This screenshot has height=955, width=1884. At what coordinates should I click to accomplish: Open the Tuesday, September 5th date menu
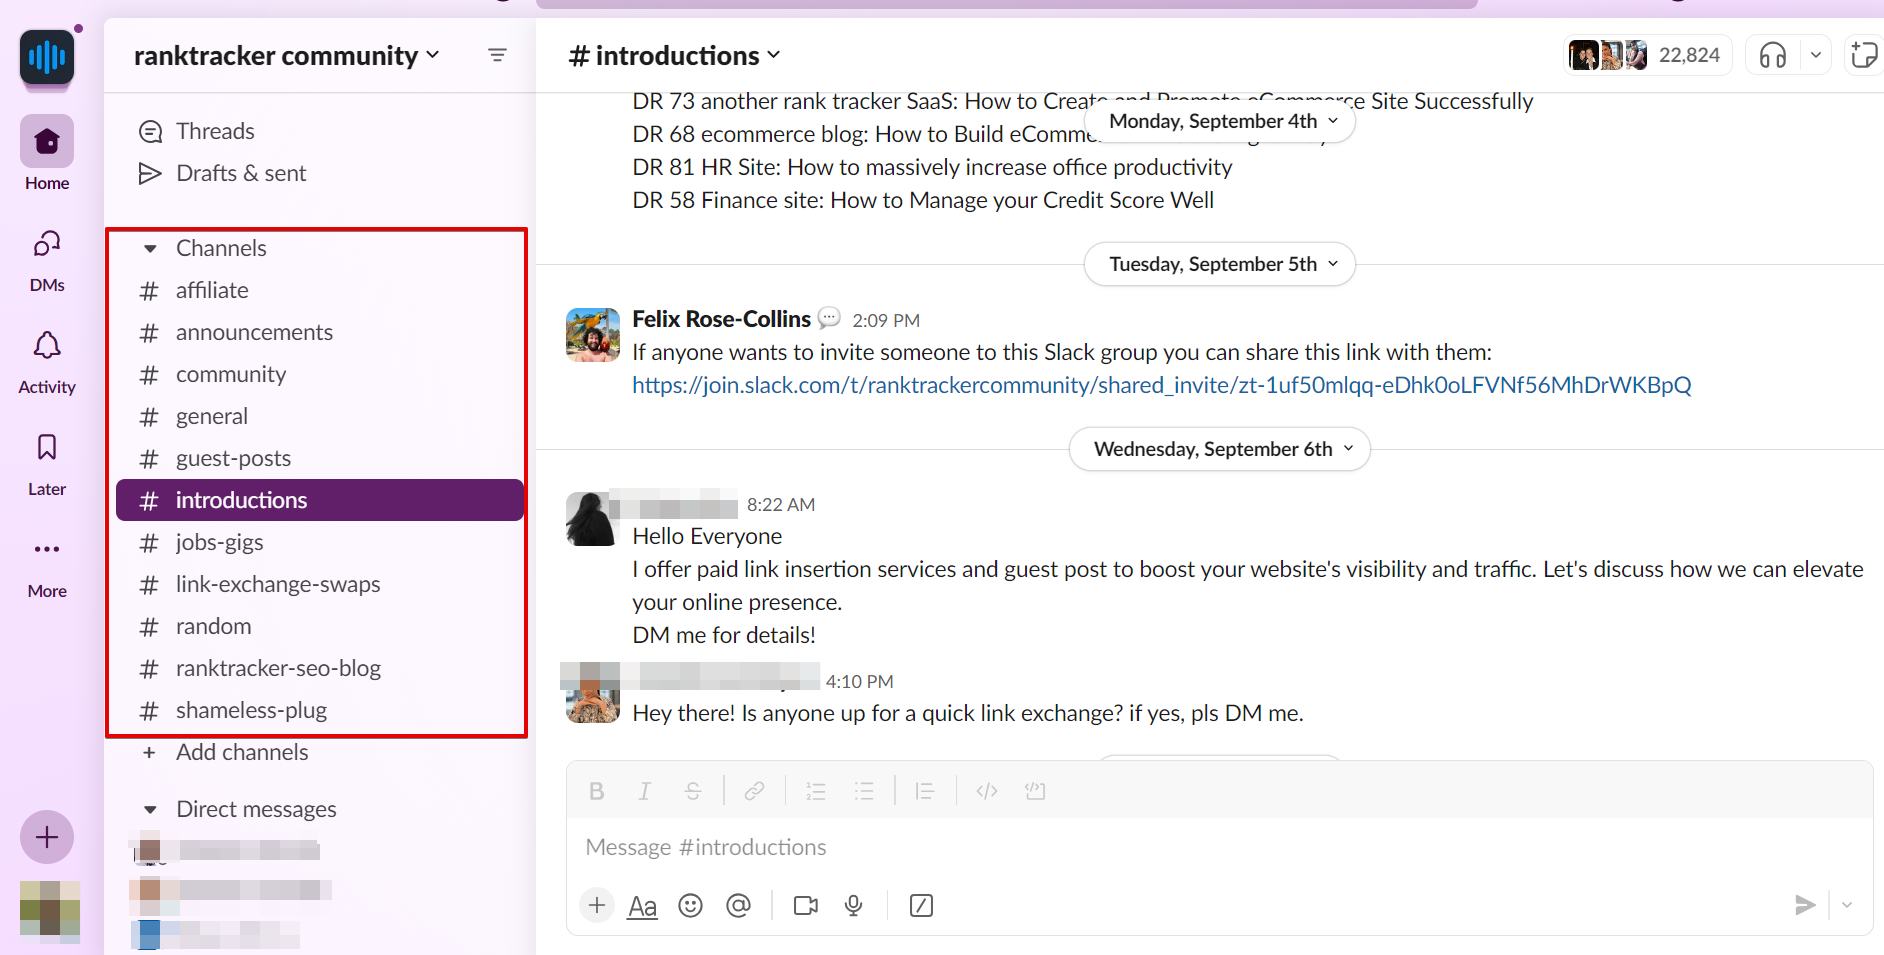pyautogui.click(x=1220, y=264)
